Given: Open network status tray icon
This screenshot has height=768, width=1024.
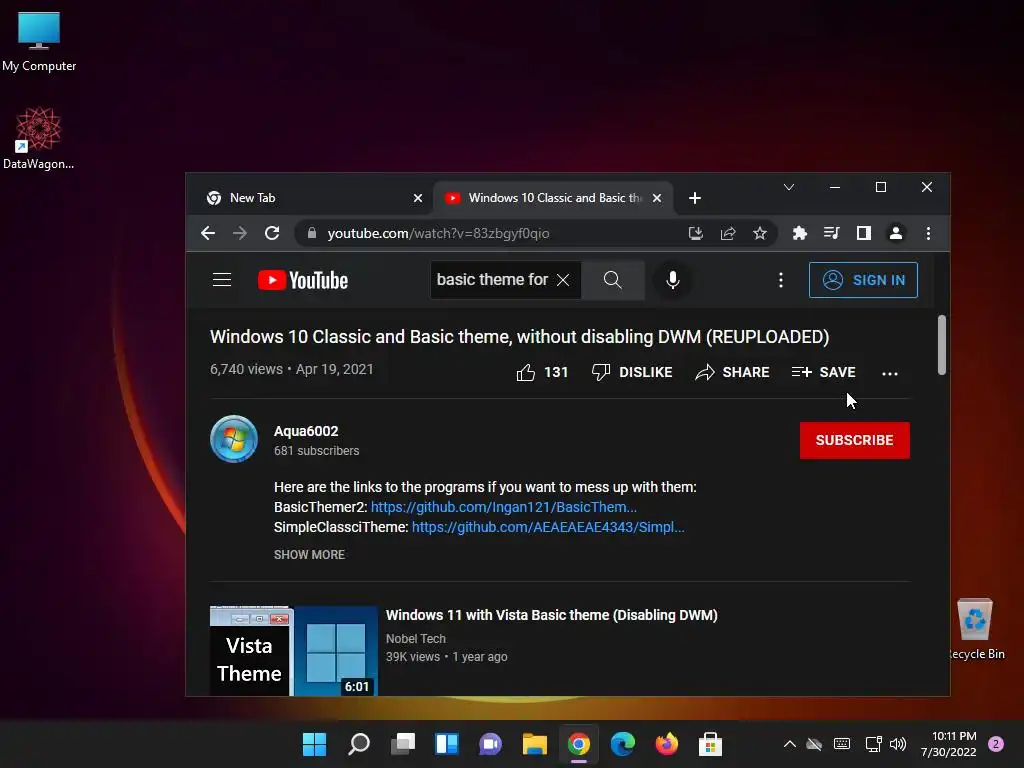Looking at the screenshot, I should (x=873, y=744).
